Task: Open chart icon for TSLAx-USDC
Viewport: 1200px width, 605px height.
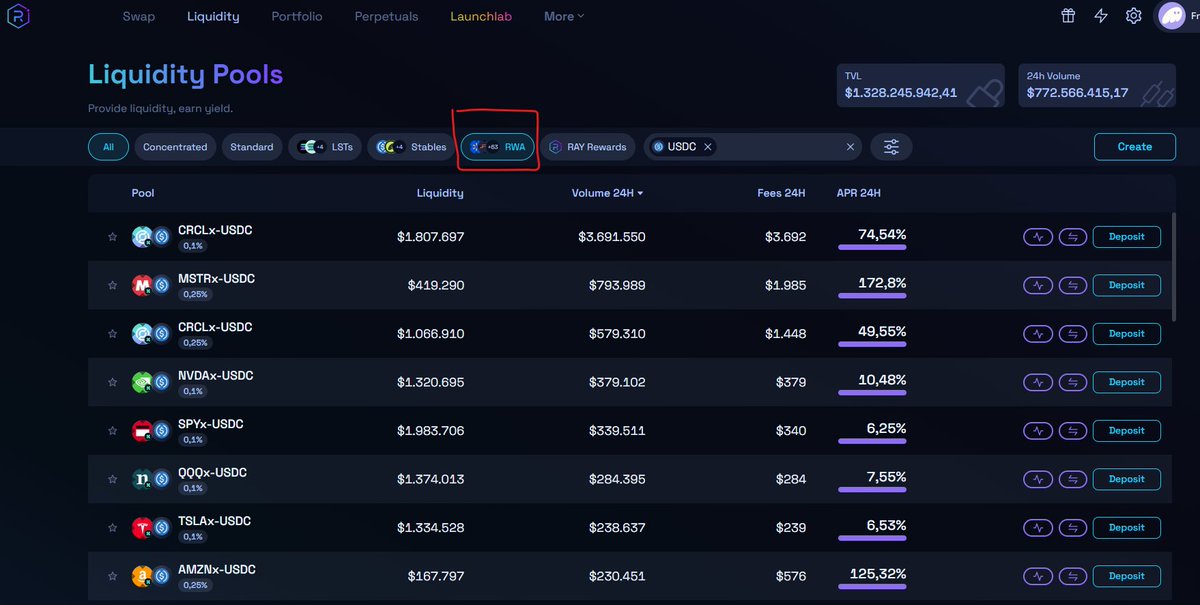Action: [x=1038, y=528]
